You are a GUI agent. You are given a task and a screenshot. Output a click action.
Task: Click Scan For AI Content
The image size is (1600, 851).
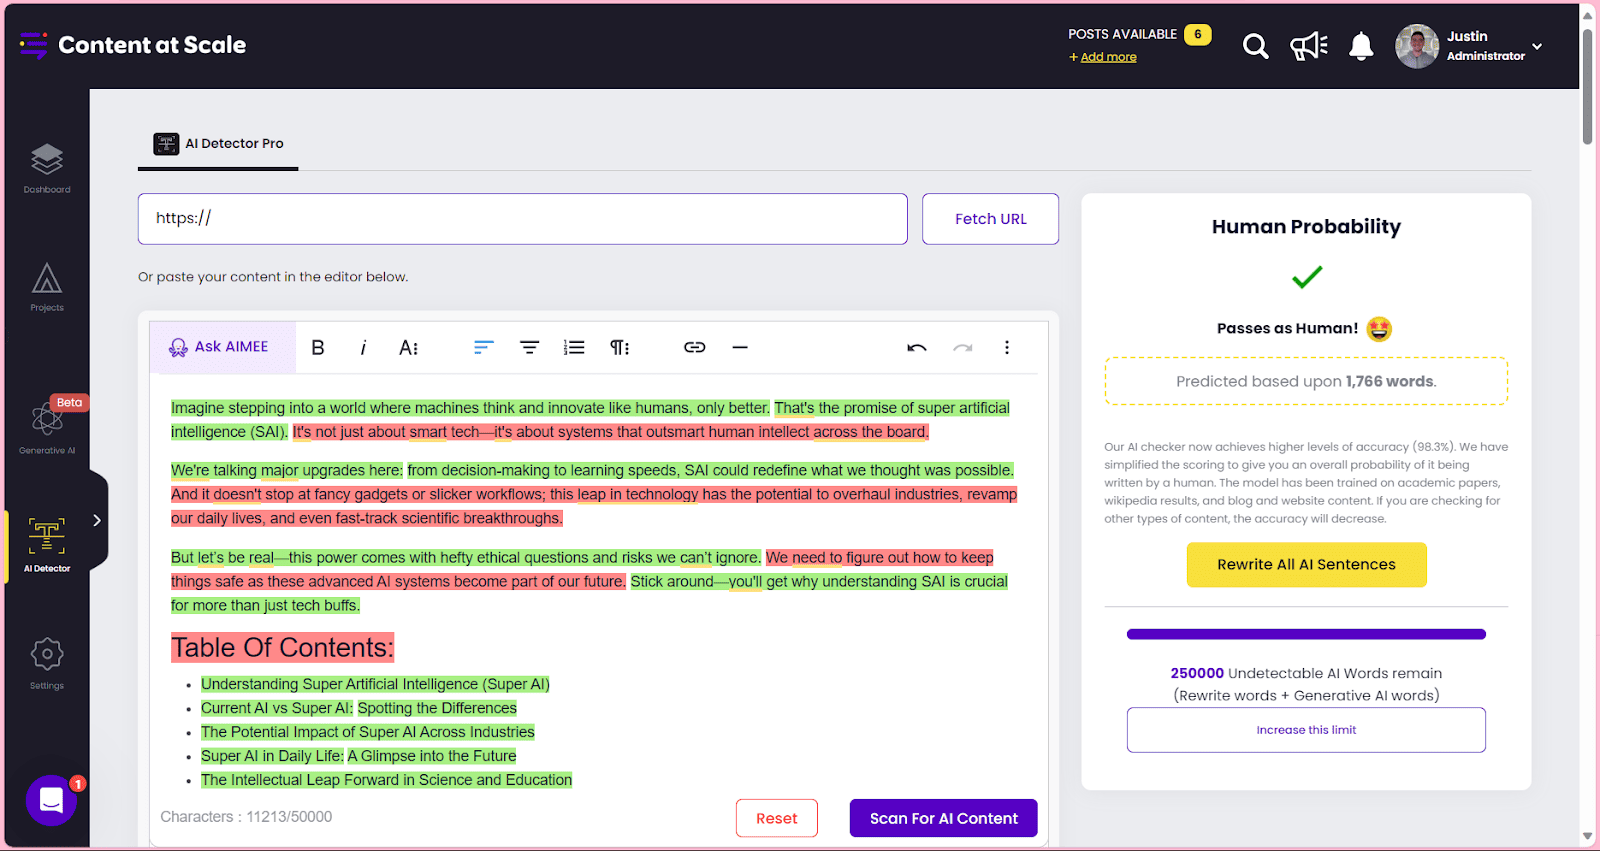point(943,818)
